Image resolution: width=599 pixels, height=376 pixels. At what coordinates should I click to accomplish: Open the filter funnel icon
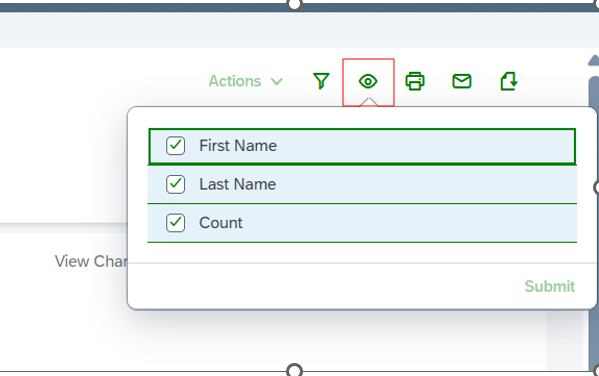321,81
